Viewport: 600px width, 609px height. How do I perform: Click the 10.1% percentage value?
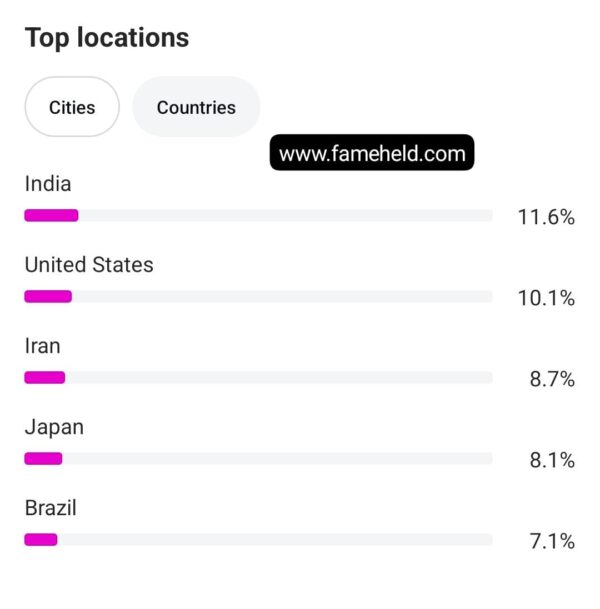pos(546,298)
